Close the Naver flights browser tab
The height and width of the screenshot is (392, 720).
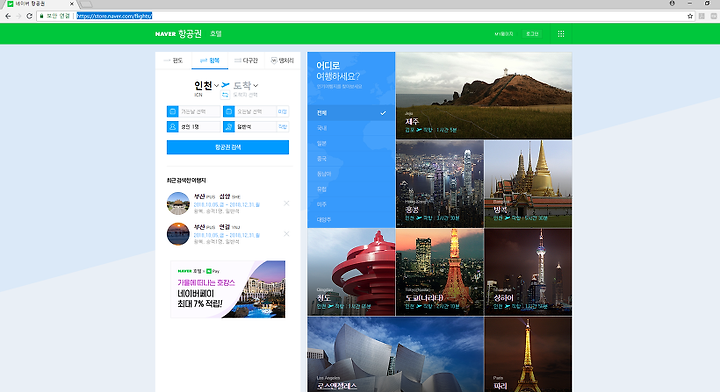[x=72, y=4]
